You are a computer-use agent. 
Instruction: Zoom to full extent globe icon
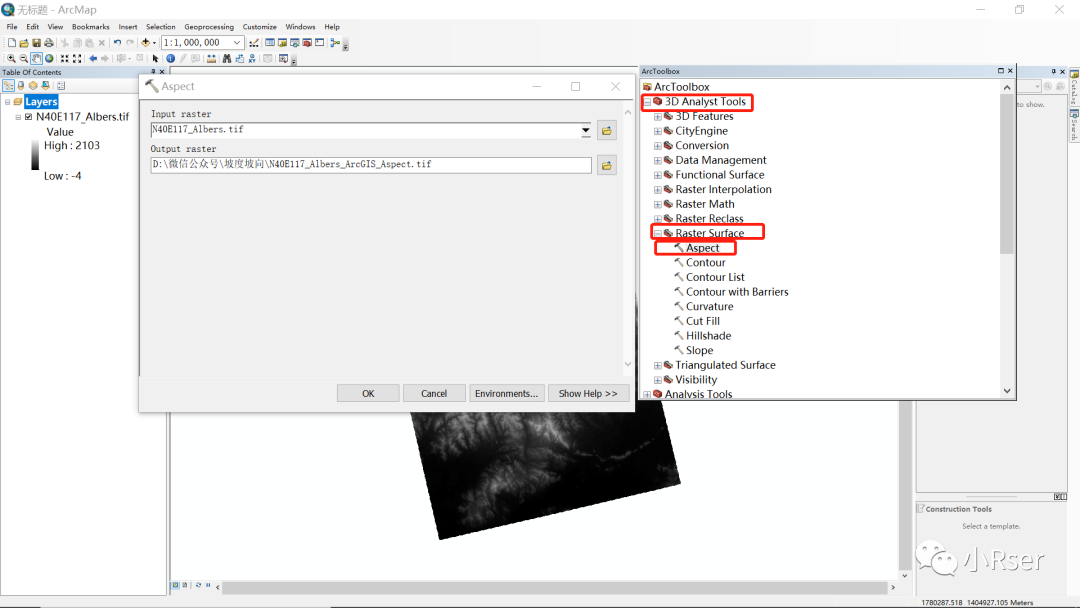point(49,59)
